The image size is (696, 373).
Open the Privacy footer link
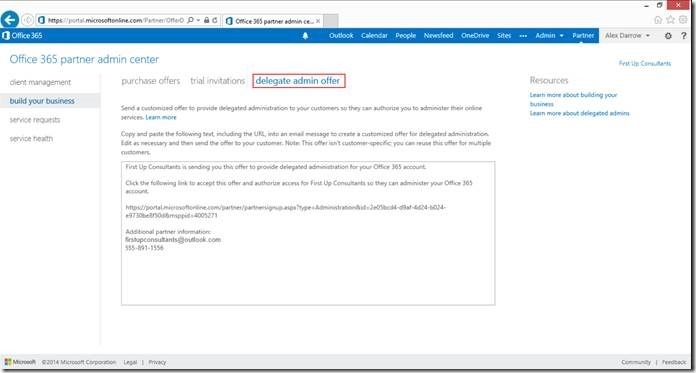coord(157,362)
